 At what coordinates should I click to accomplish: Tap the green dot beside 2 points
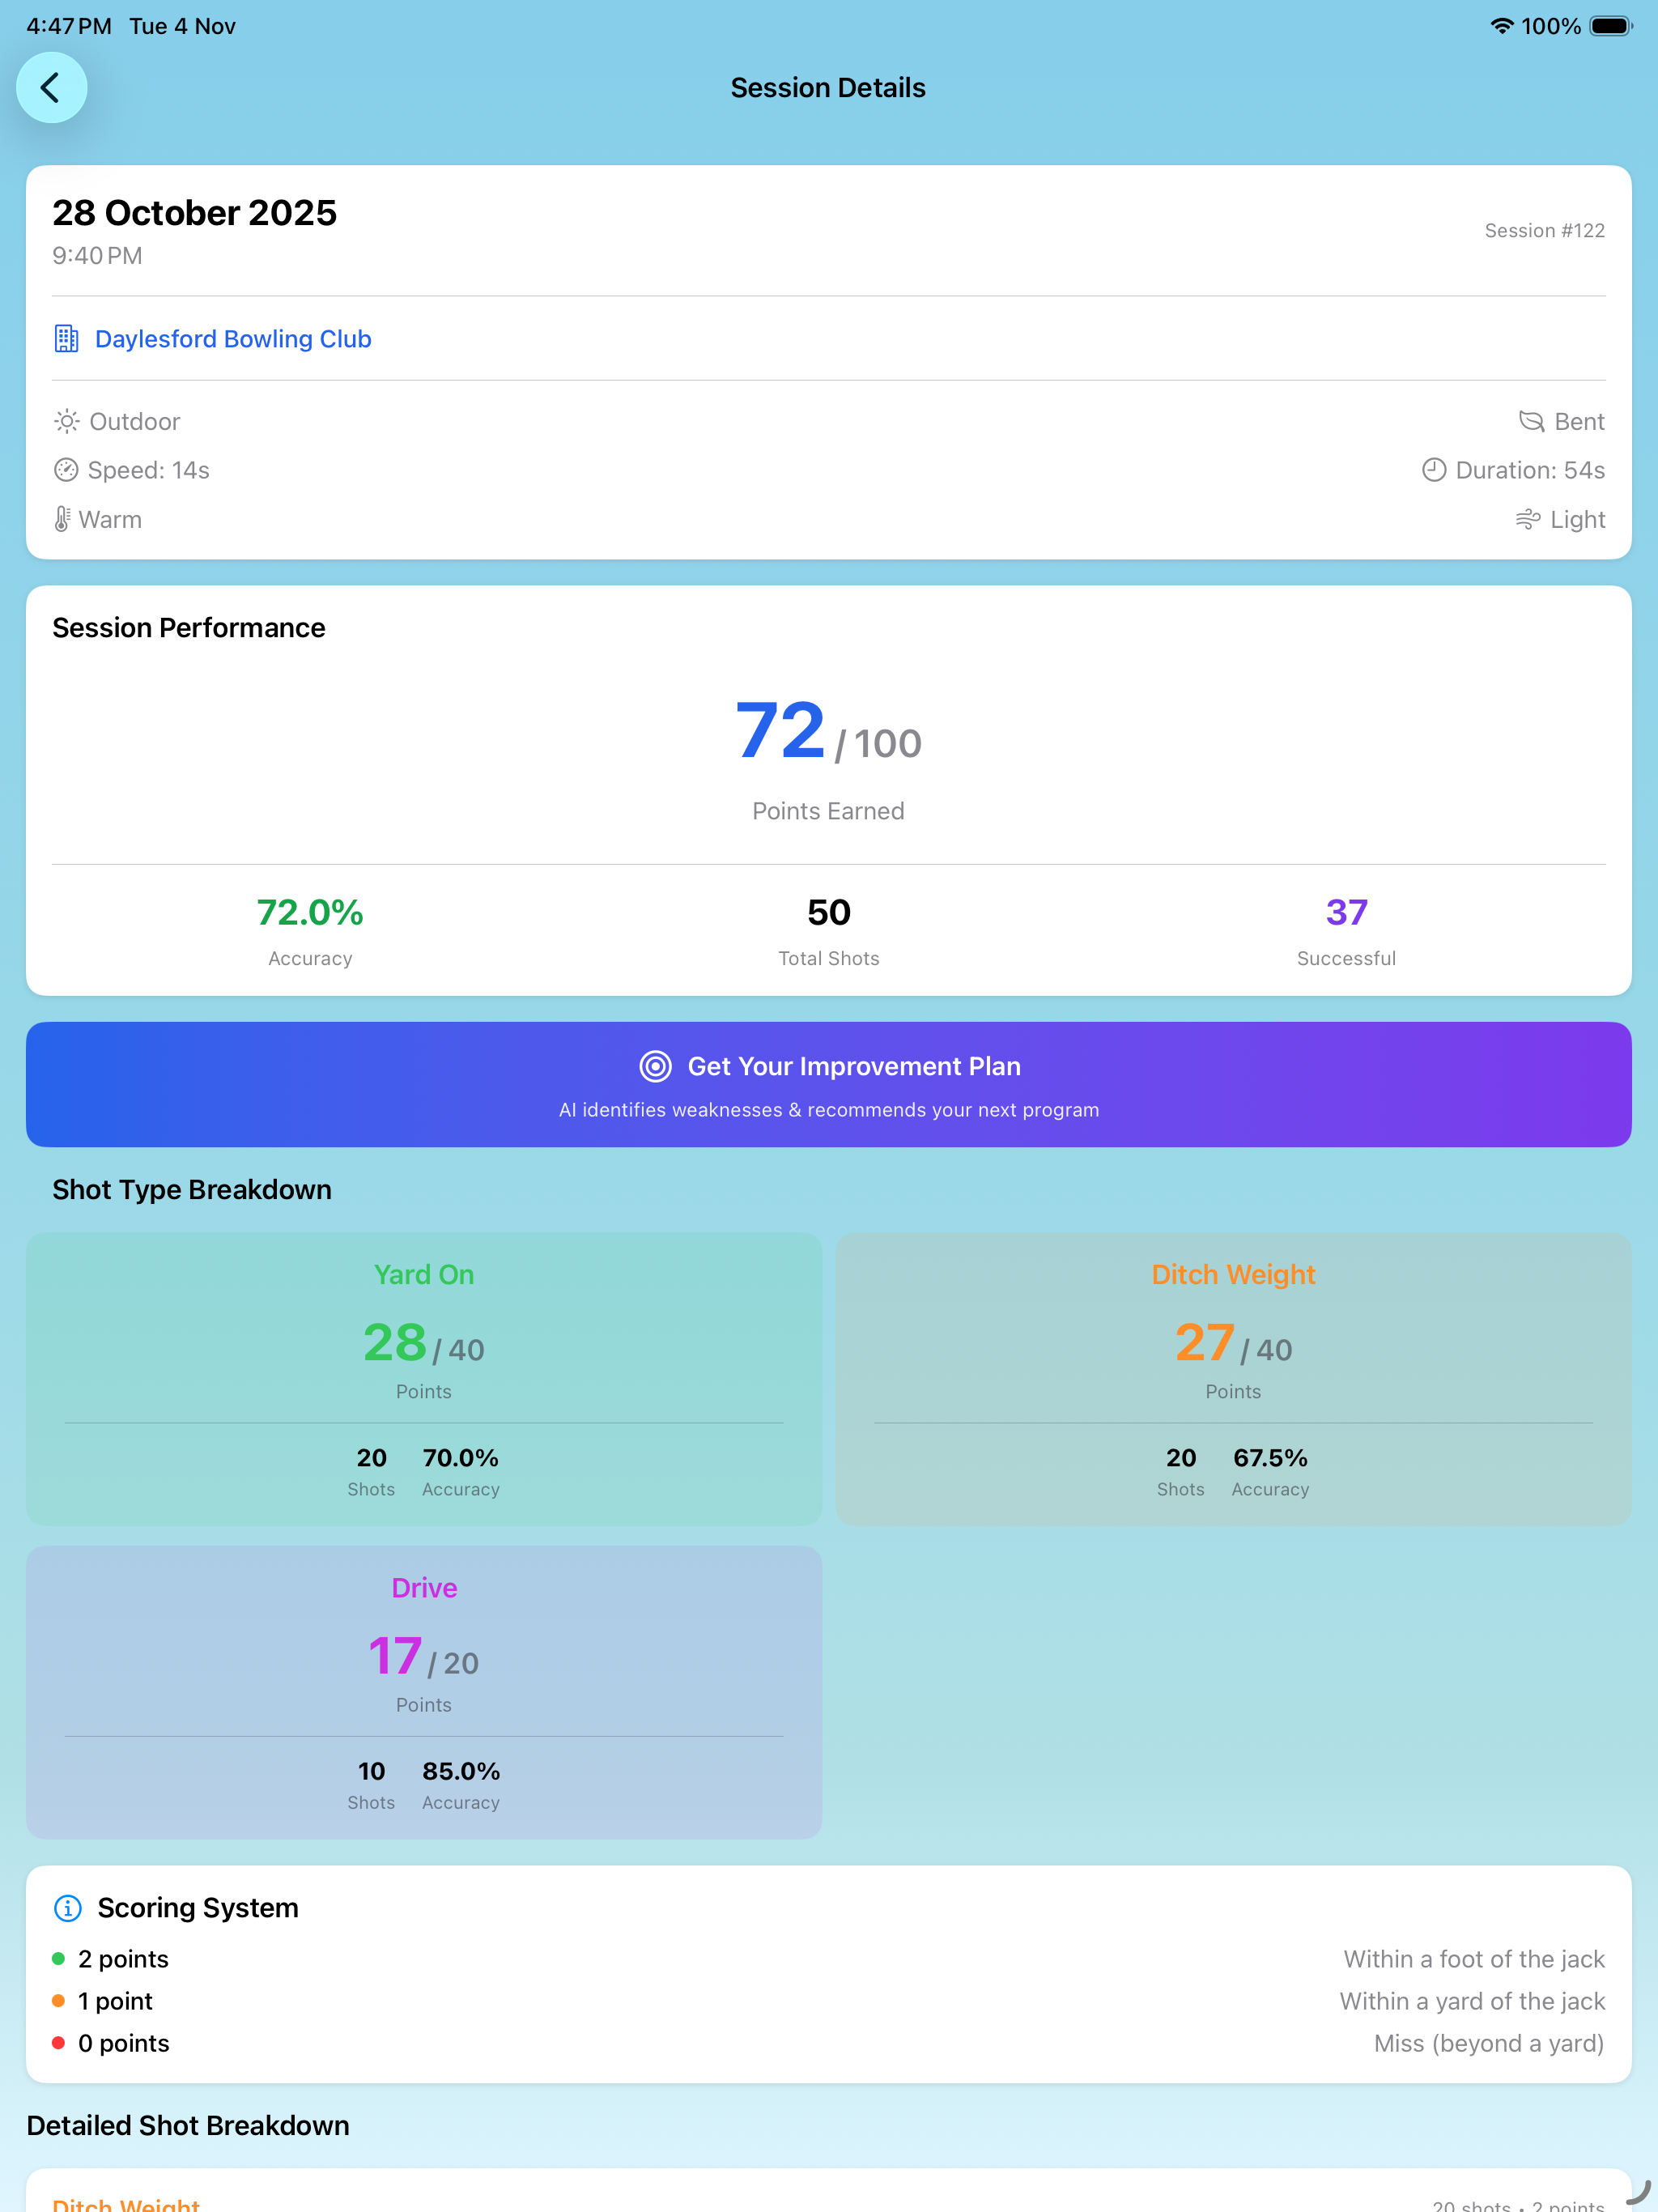click(x=59, y=1959)
